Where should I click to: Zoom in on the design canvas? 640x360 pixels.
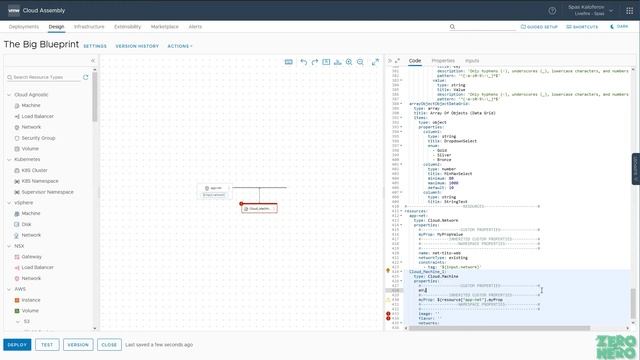coord(349,62)
